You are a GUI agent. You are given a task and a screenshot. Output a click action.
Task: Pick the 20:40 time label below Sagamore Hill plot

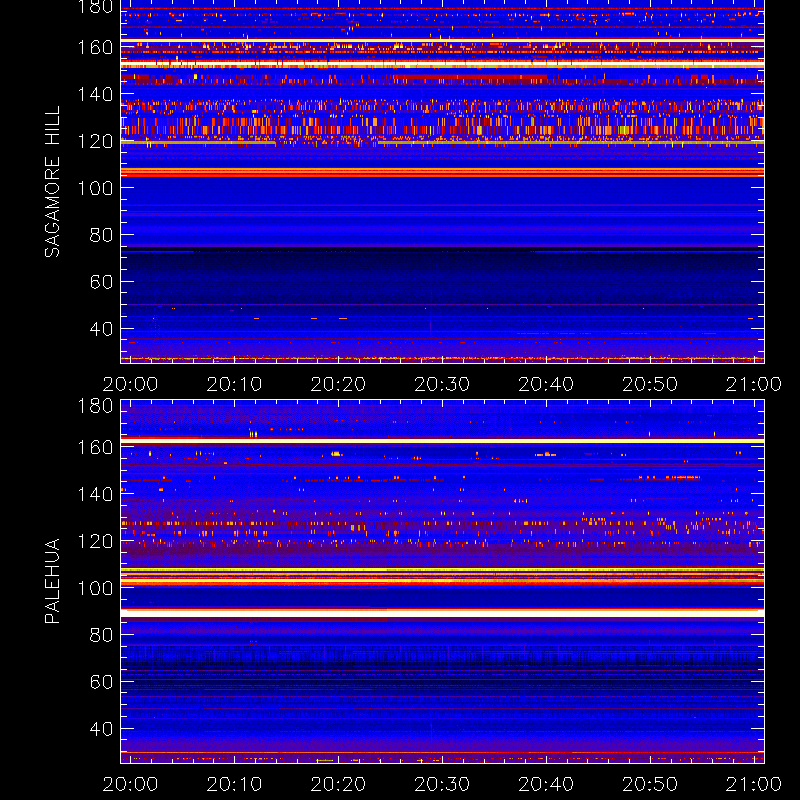pyautogui.click(x=546, y=384)
